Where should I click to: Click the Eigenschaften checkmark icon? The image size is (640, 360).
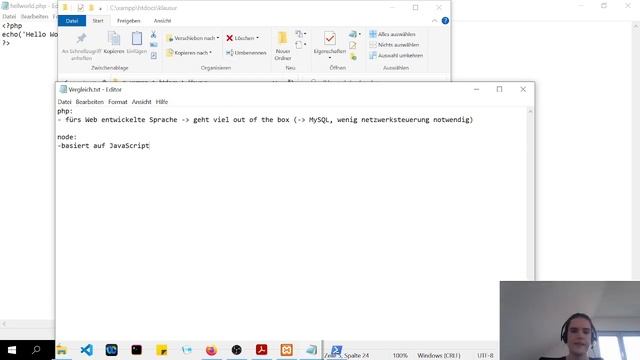click(x=330, y=38)
